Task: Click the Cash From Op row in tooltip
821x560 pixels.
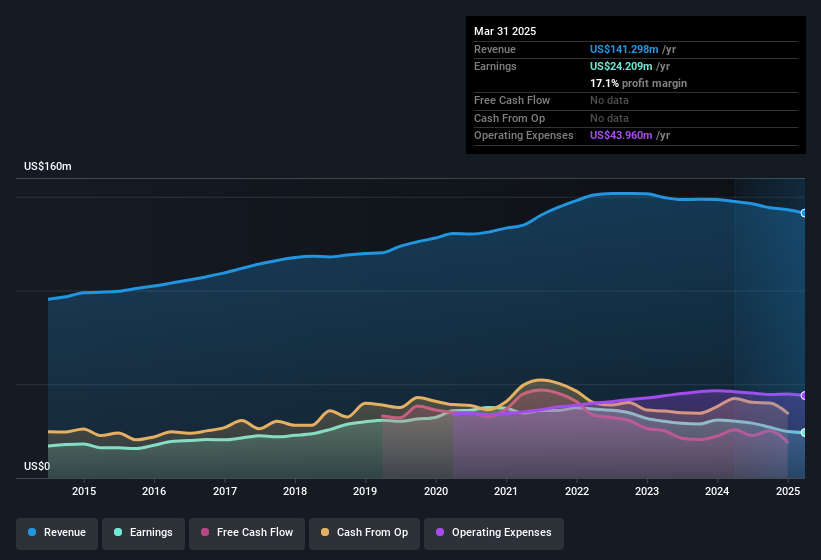Action: [x=636, y=118]
